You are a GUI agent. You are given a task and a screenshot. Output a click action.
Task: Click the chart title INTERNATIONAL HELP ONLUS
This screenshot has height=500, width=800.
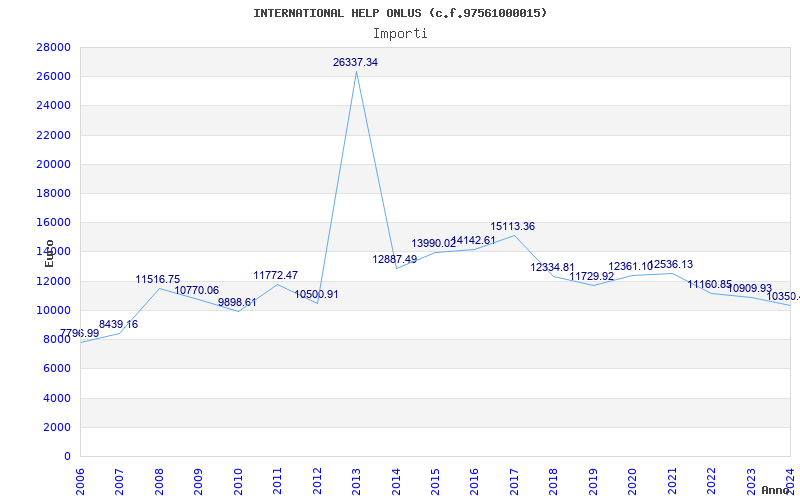click(400, 13)
